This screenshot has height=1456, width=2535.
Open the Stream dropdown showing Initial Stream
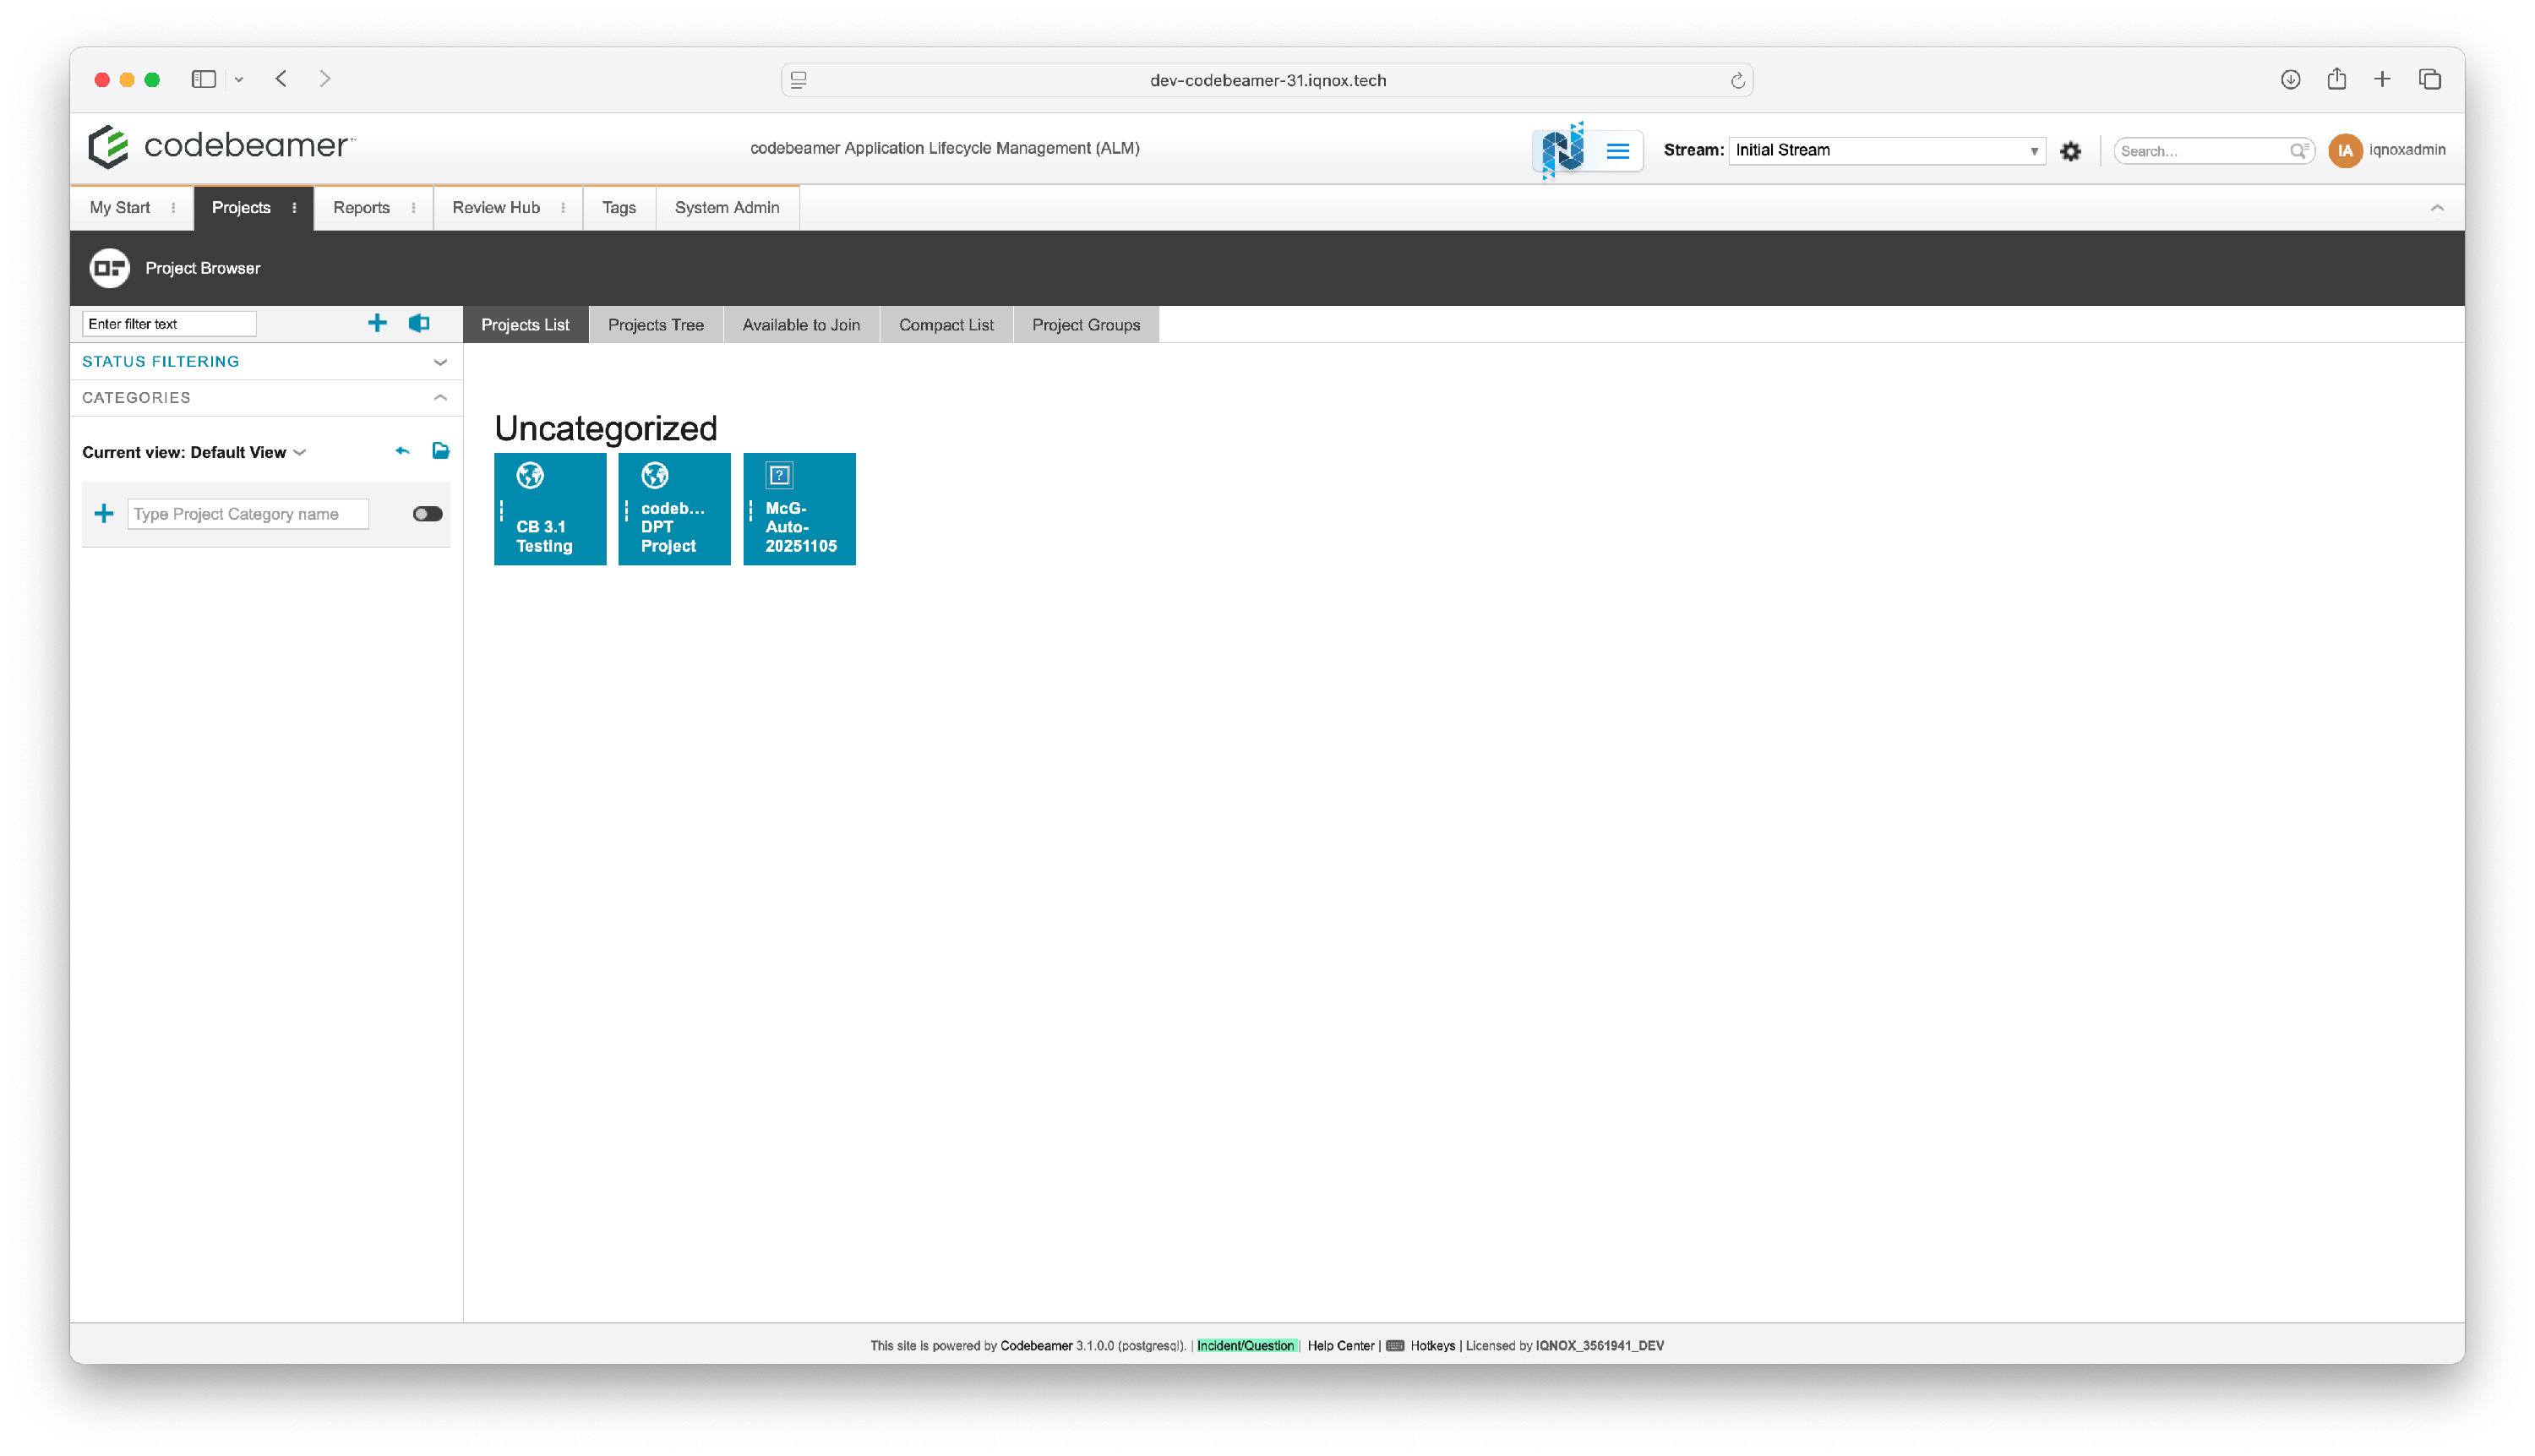[x=1885, y=150]
